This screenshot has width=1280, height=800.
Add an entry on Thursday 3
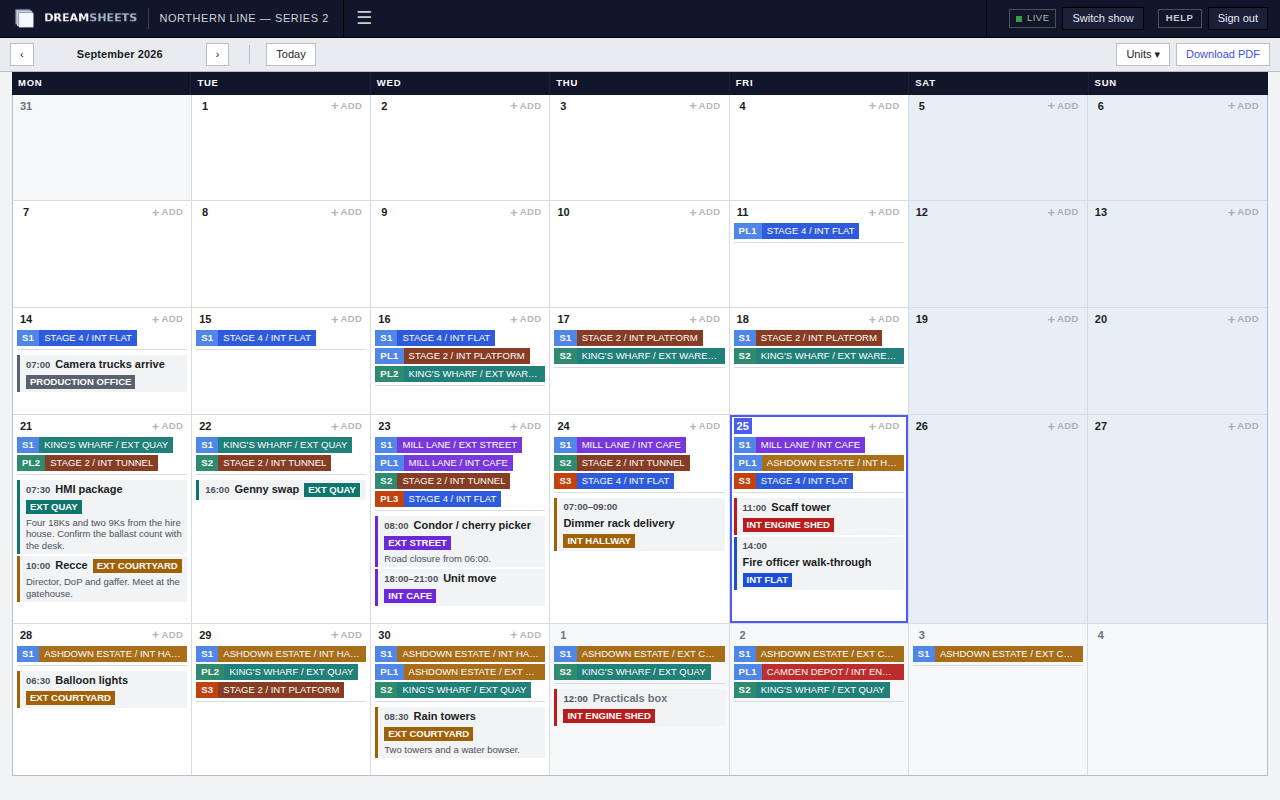click(705, 106)
